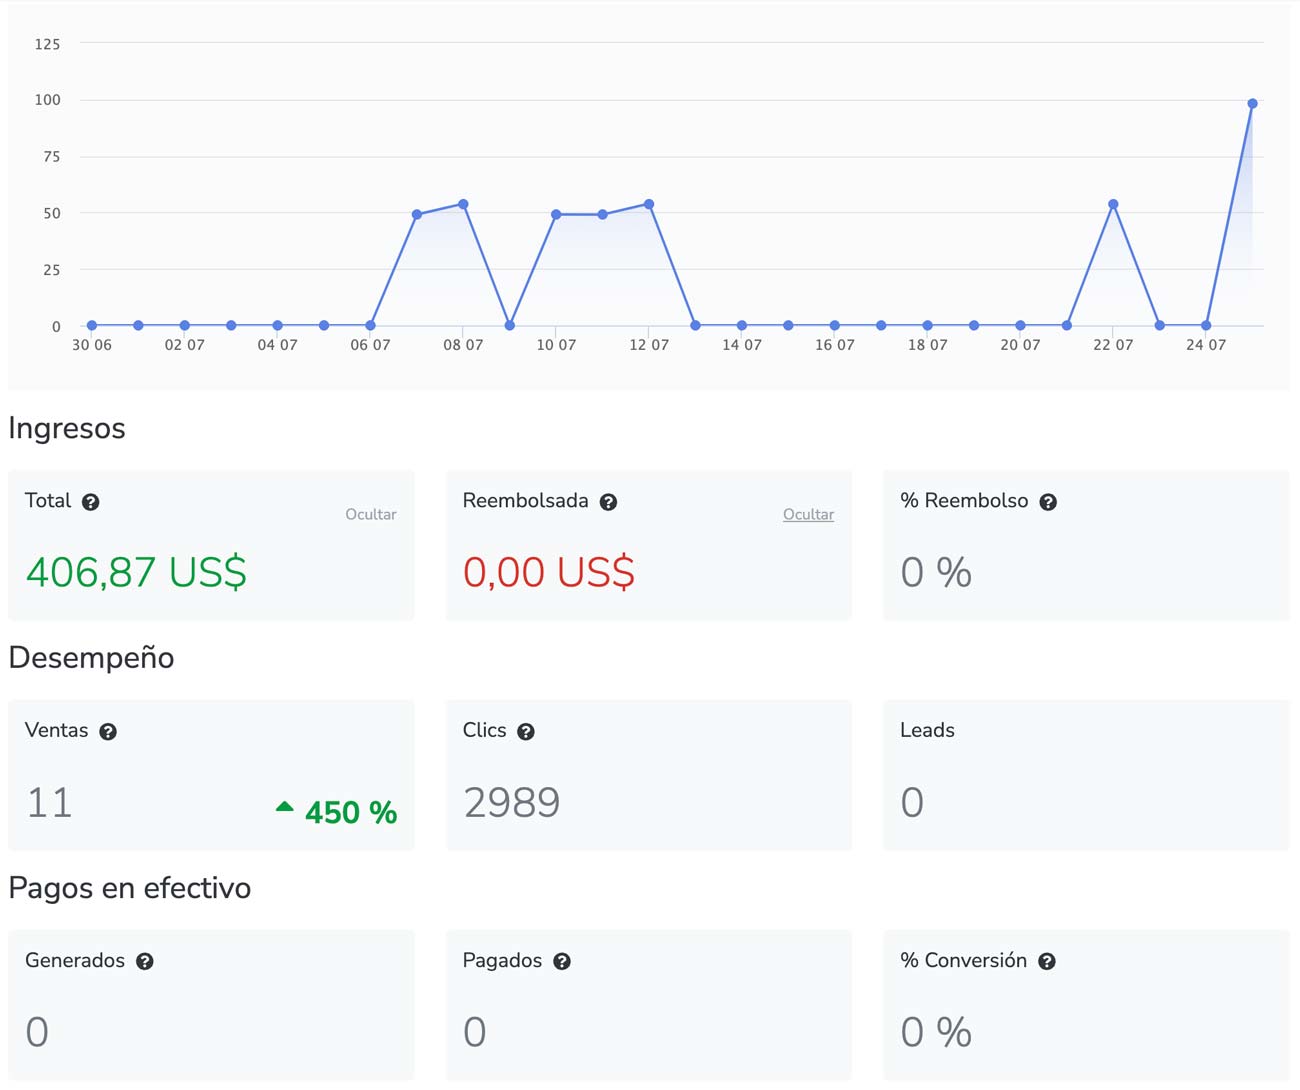This screenshot has height=1090, width=1300.
Task: Select the 24 07 axis label
Action: pyautogui.click(x=1206, y=345)
